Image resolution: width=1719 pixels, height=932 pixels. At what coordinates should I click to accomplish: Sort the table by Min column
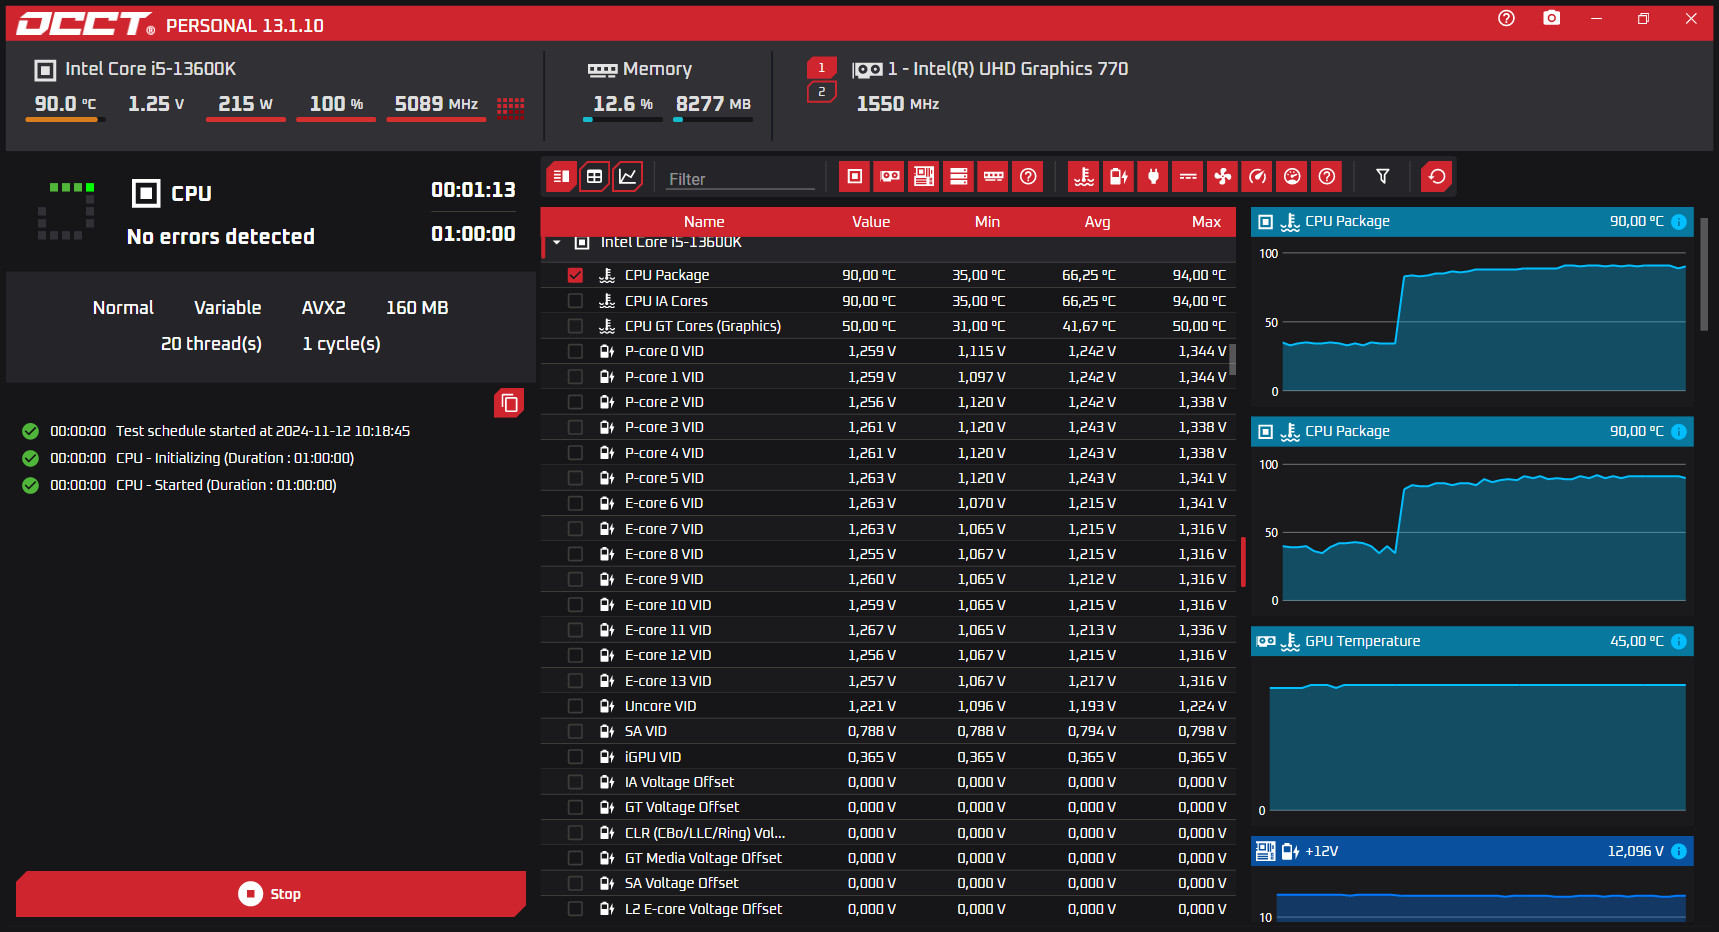coord(987,222)
